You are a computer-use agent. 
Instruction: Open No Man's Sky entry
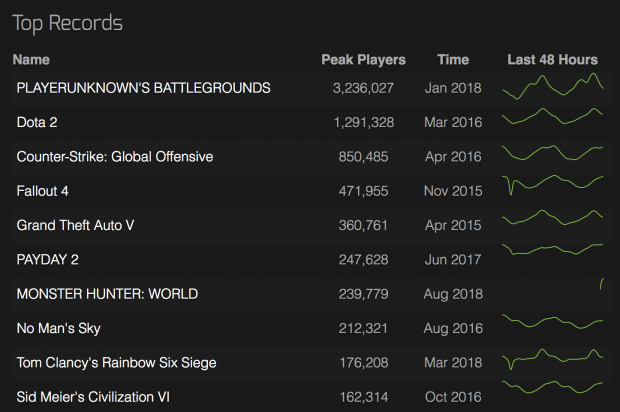(x=59, y=328)
